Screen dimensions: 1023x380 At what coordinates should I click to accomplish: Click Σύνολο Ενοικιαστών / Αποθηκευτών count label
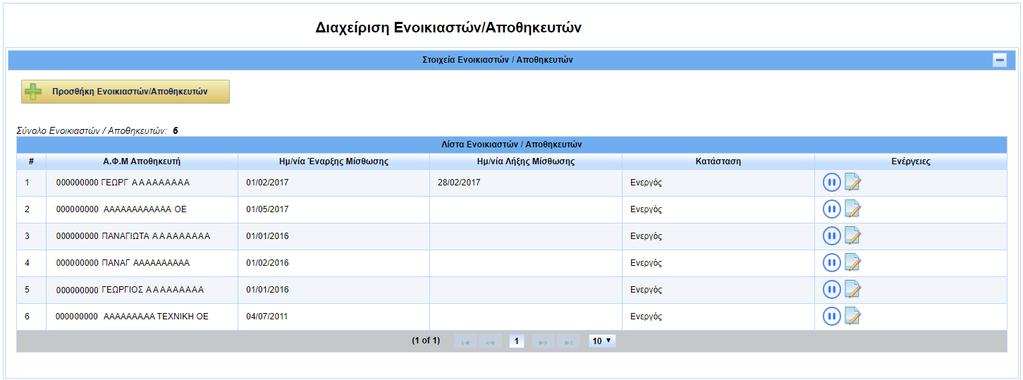tap(97, 131)
